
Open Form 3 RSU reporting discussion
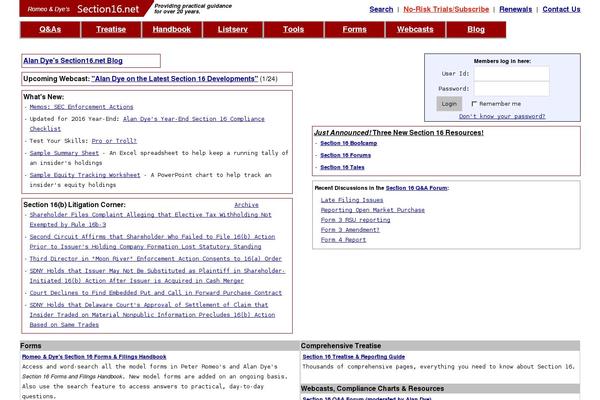355,220
